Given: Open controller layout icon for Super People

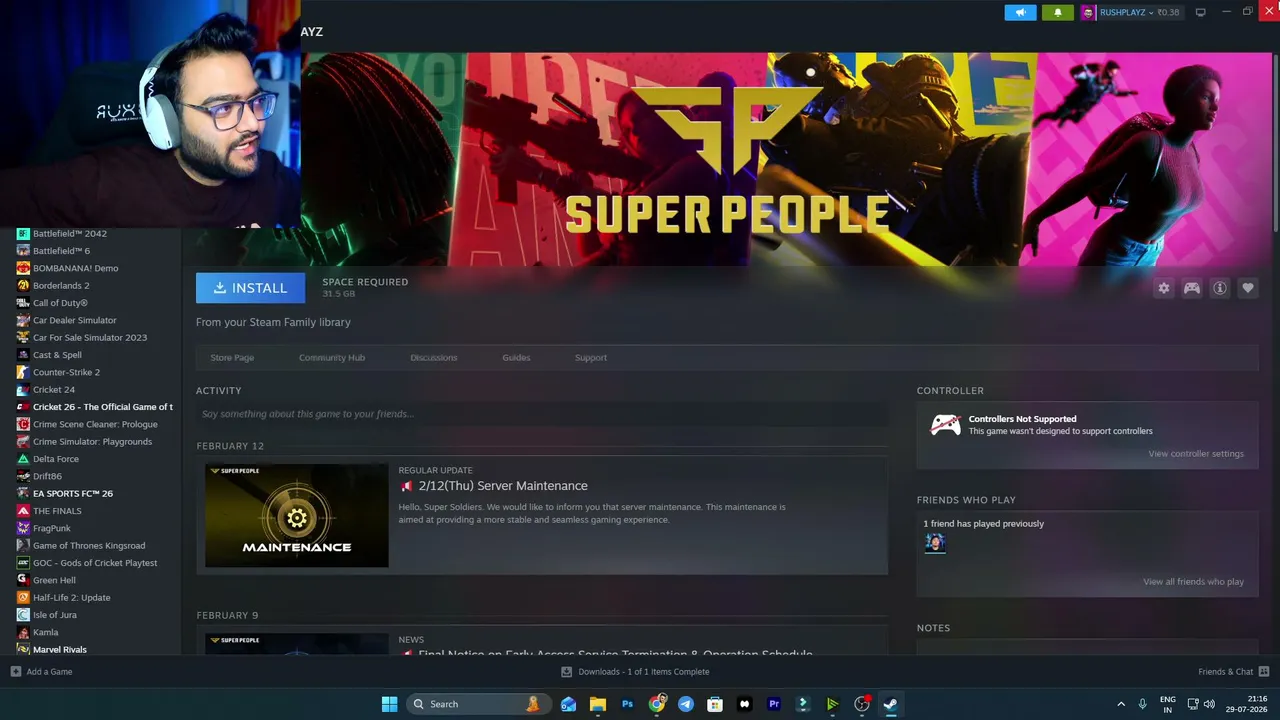Looking at the screenshot, I should [1191, 288].
